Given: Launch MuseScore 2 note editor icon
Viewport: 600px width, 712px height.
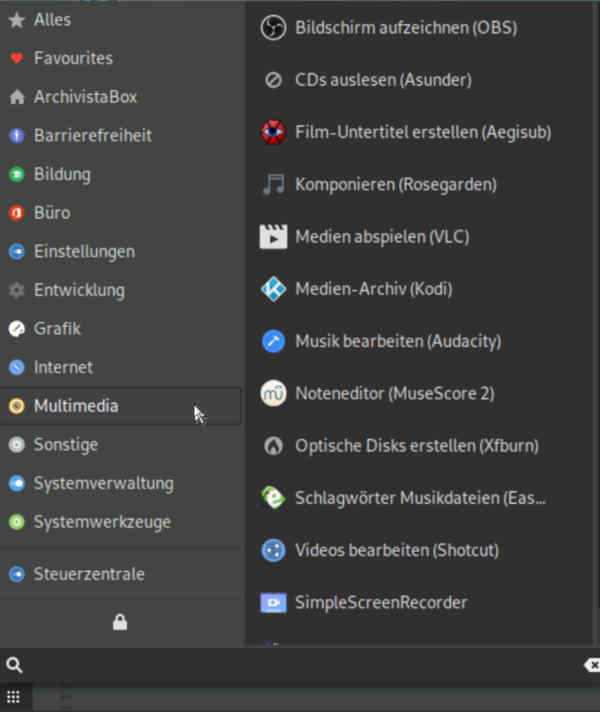Looking at the screenshot, I should [273, 393].
